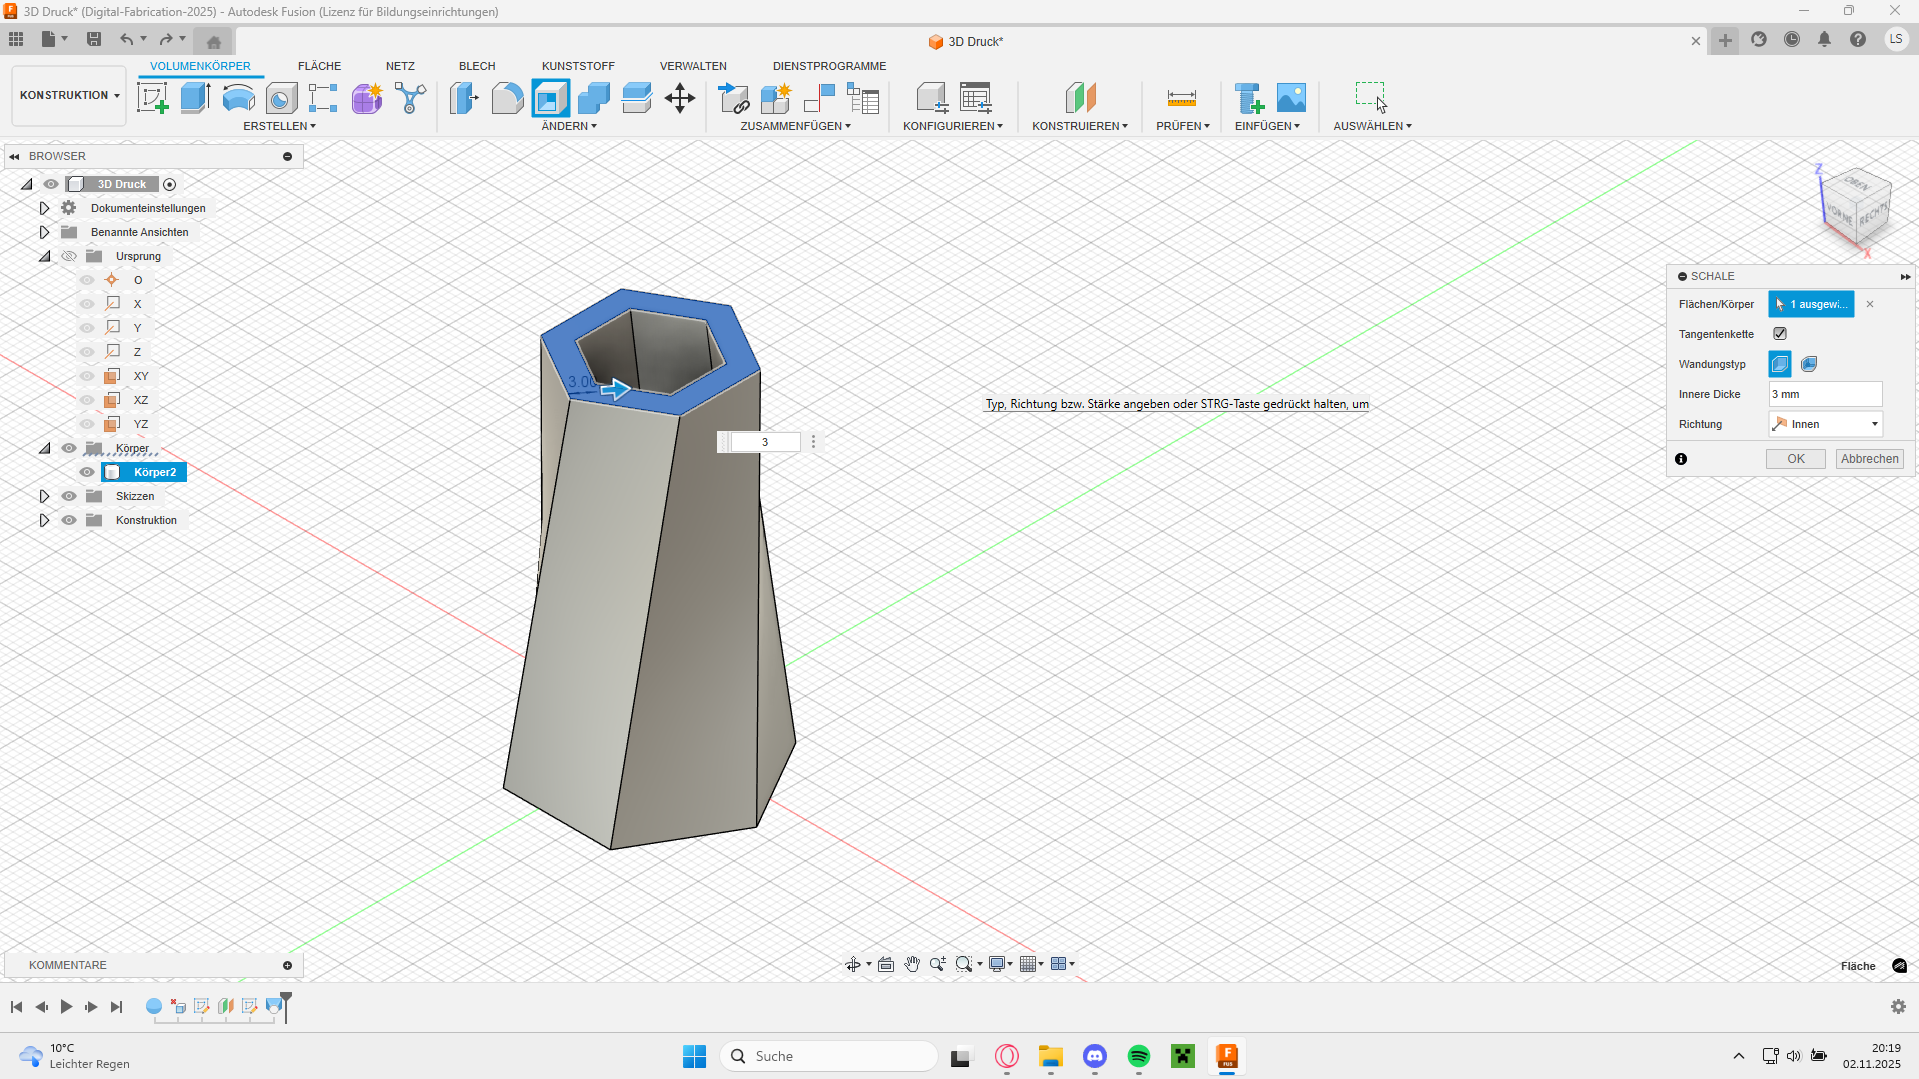Click the Fillet tool icon

click(507, 98)
